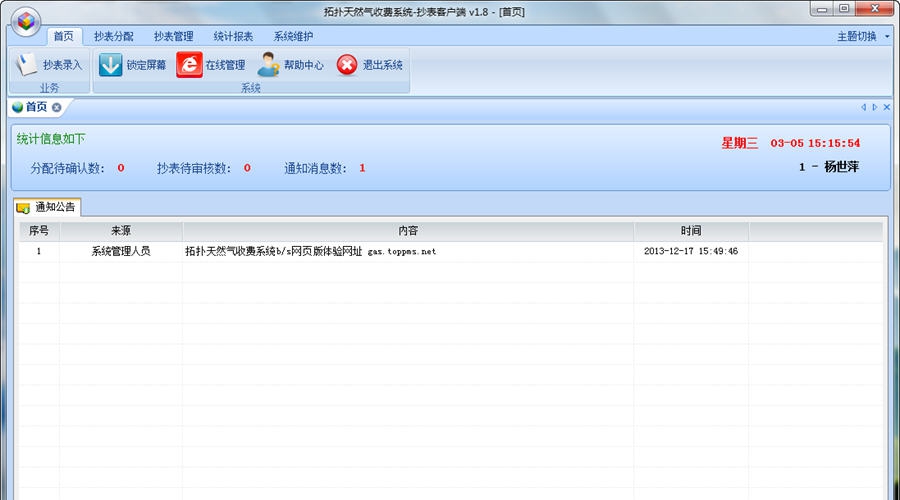Close the active tab panel with the X
900x500 pixels.
pos(887,107)
